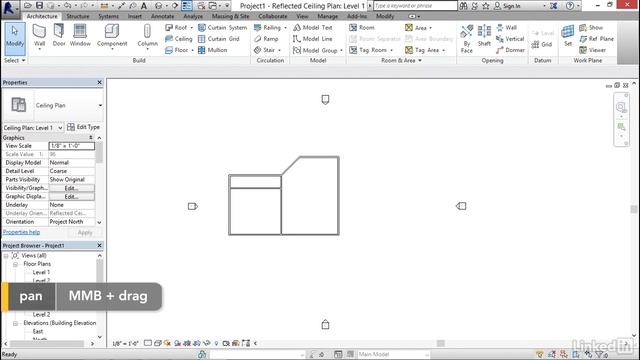Viewport: 640px width, 360px height.
Task: Open the Tag Area dropdown arrow
Action: click(444, 50)
